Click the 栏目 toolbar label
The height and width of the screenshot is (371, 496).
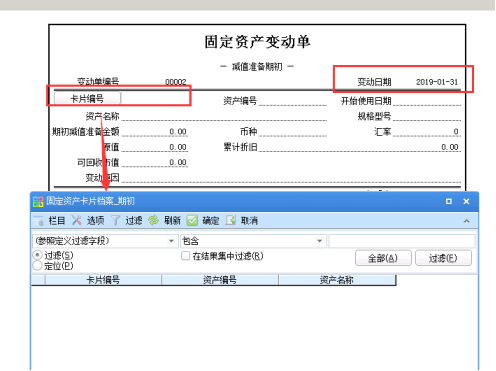coord(56,221)
